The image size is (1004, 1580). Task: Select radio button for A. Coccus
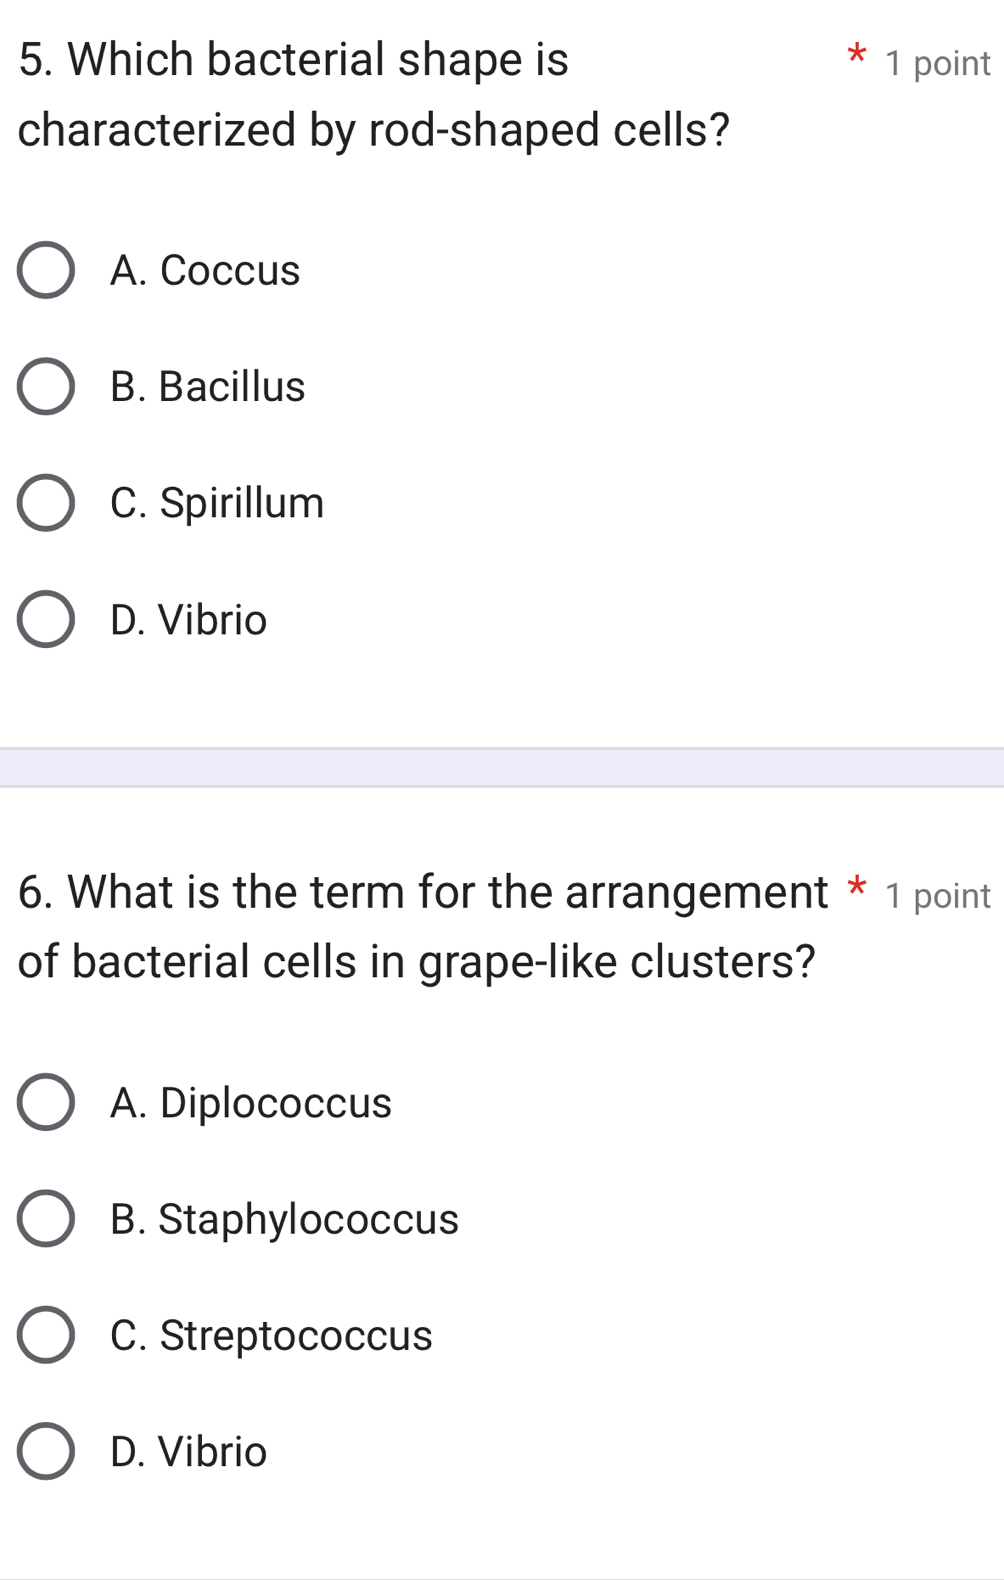click(x=46, y=270)
